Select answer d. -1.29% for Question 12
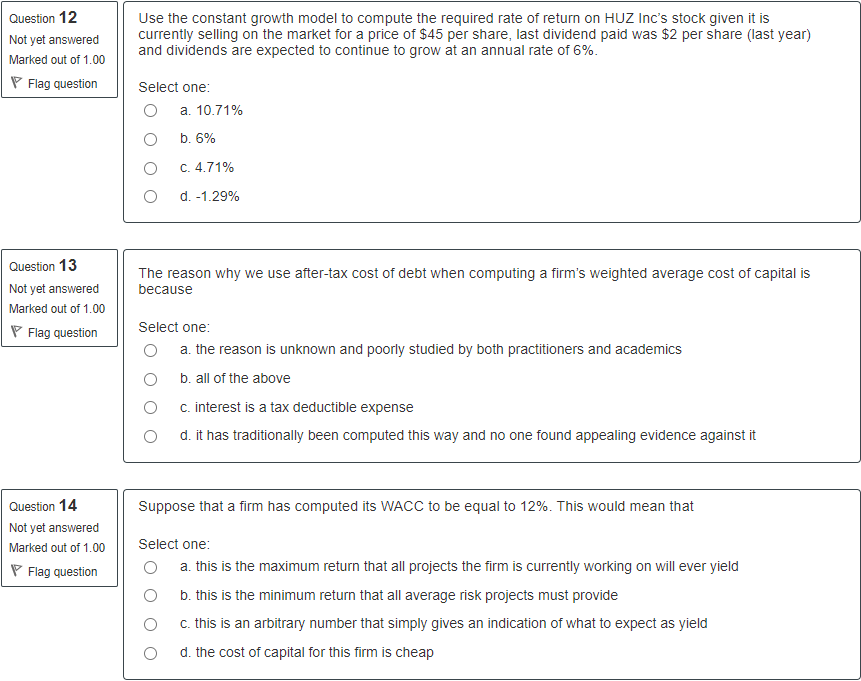The width and height of the screenshot is (861, 681). click(150, 196)
